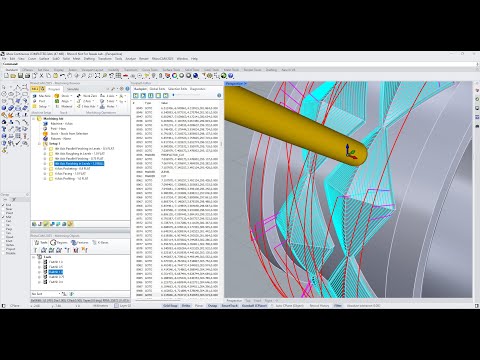Open the File menu

[x=4, y=59]
